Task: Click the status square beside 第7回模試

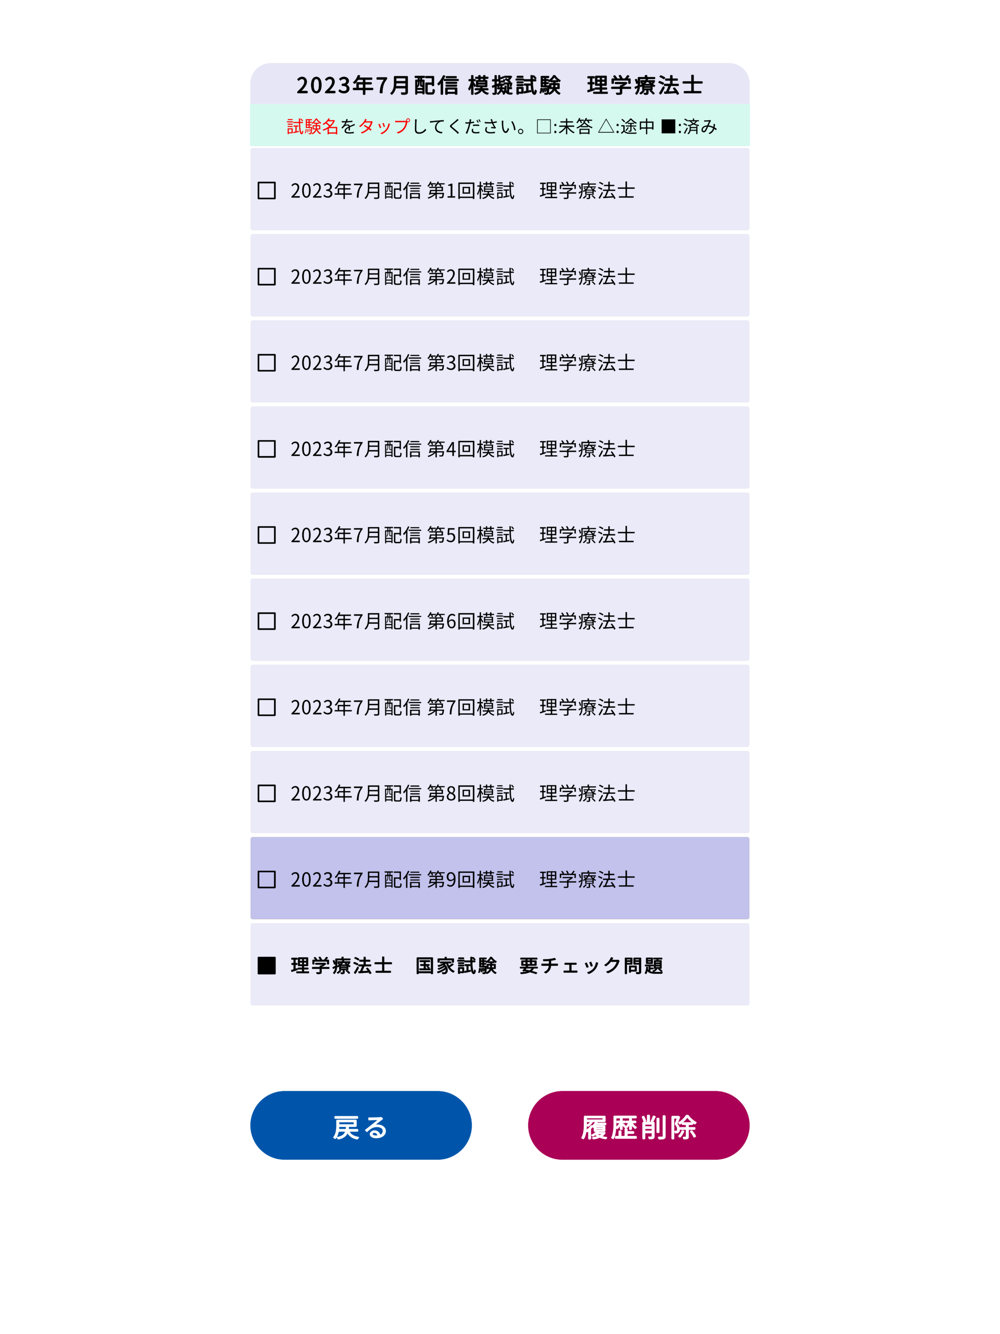Action: click(x=267, y=707)
